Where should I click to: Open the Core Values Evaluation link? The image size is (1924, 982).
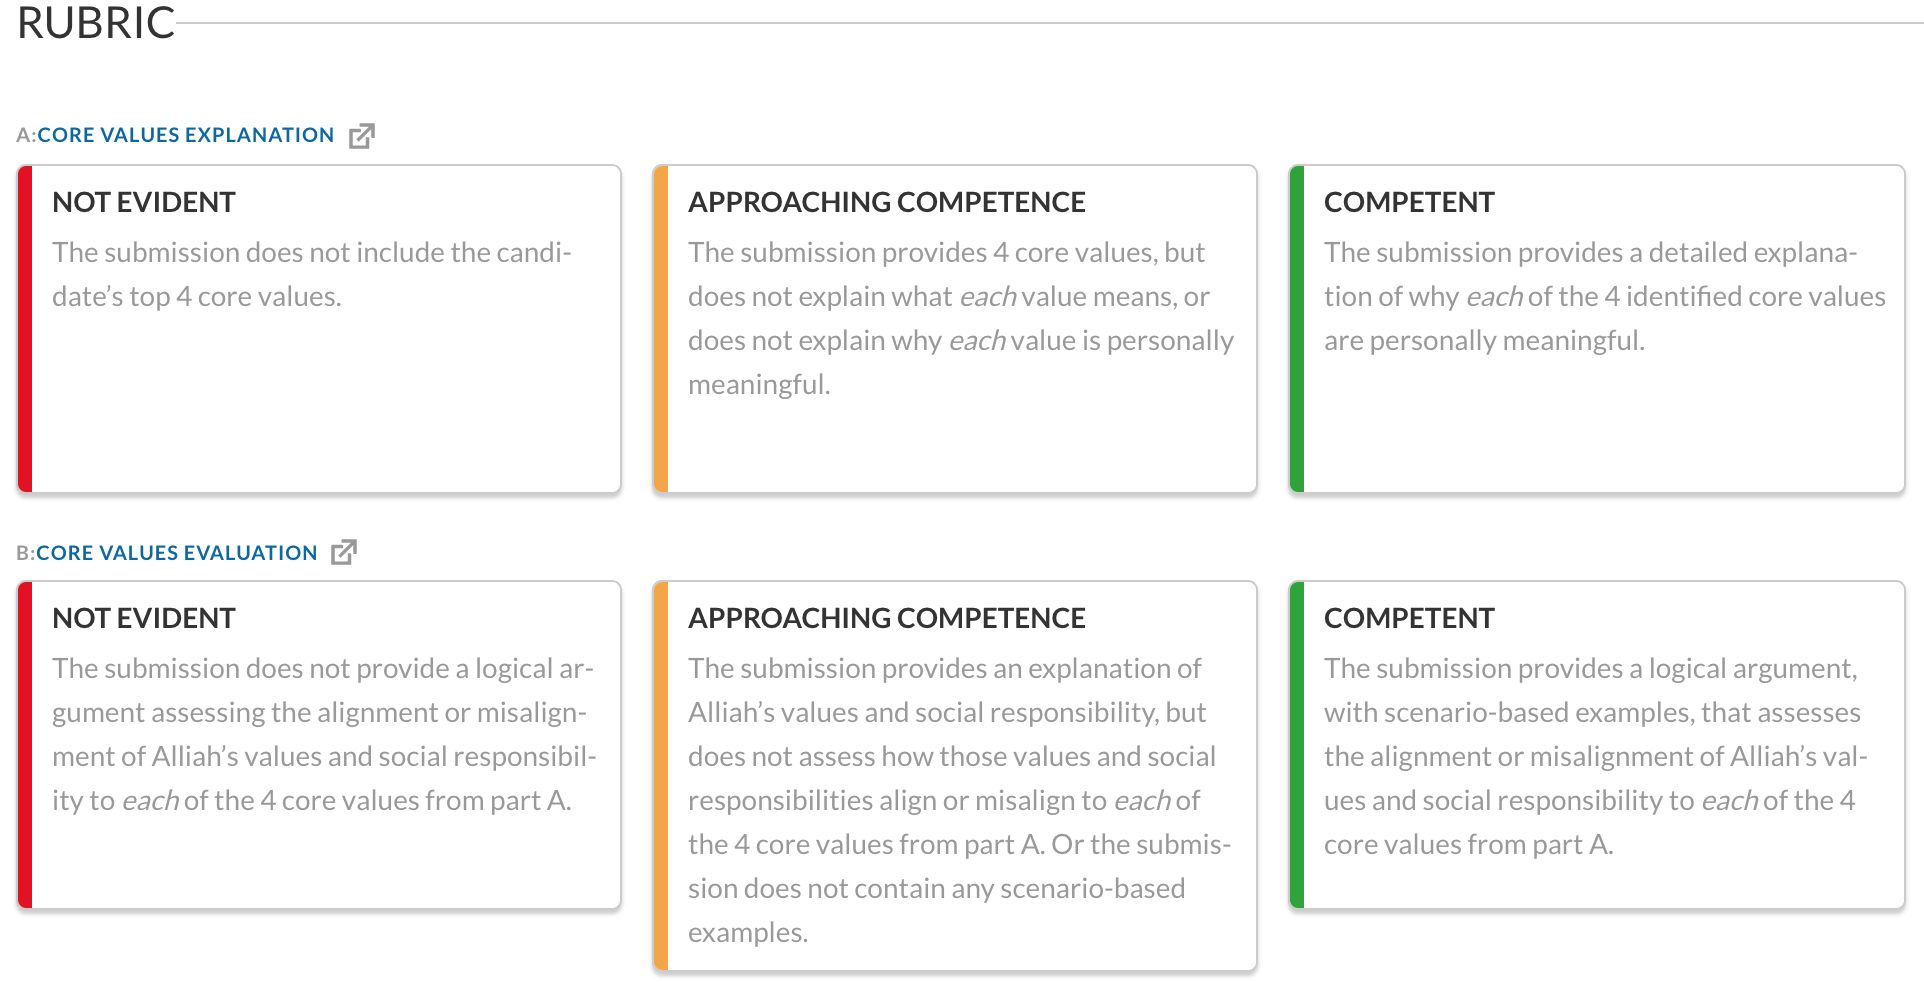(x=176, y=552)
